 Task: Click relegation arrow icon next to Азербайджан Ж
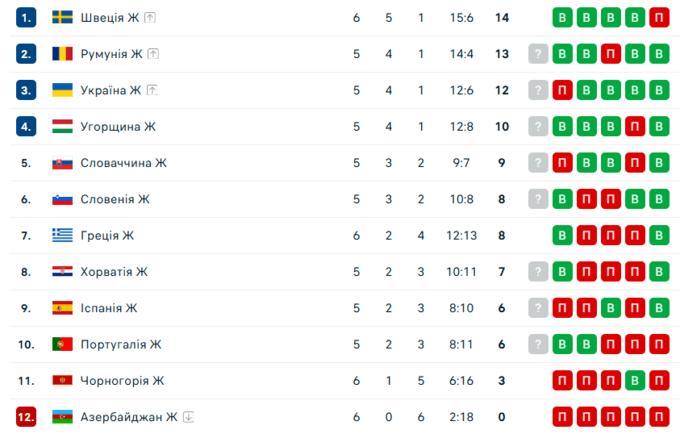(187, 417)
